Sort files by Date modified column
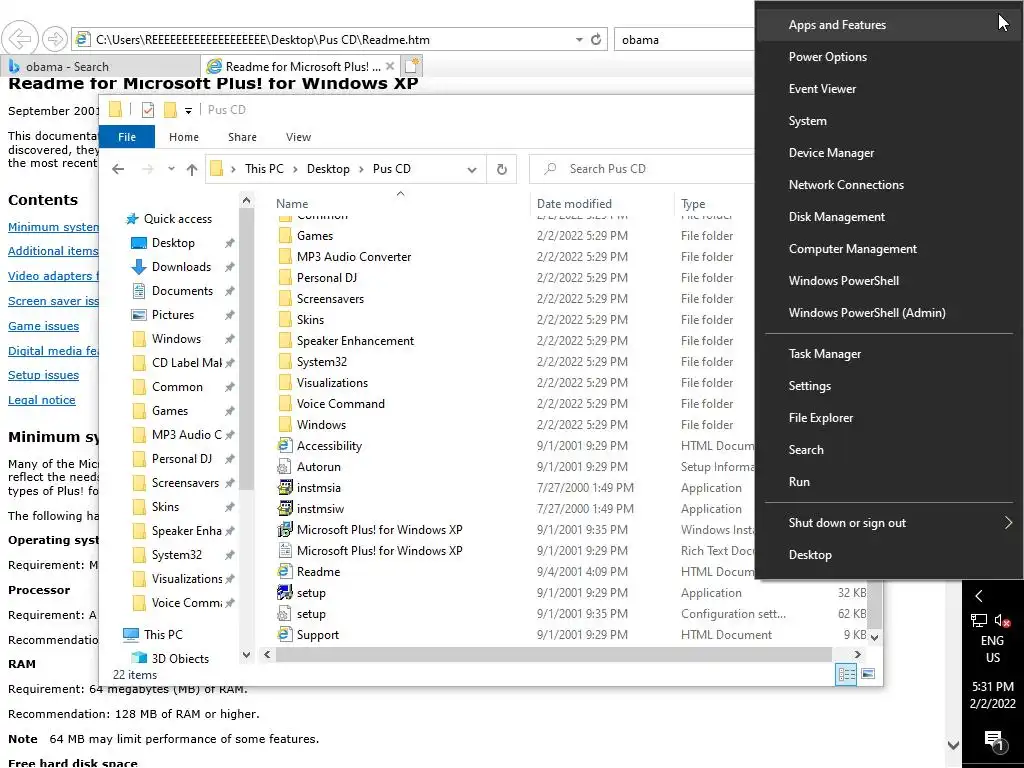This screenshot has height=768, width=1024. coord(574,204)
